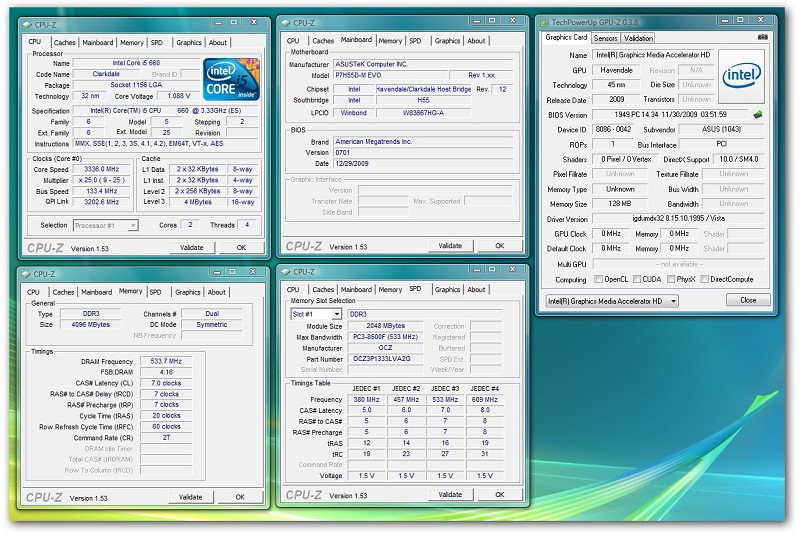Screen dimensions: 800x533
Task: Click the Device ID 8086 - 0042 value
Action: pyautogui.click(x=613, y=130)
